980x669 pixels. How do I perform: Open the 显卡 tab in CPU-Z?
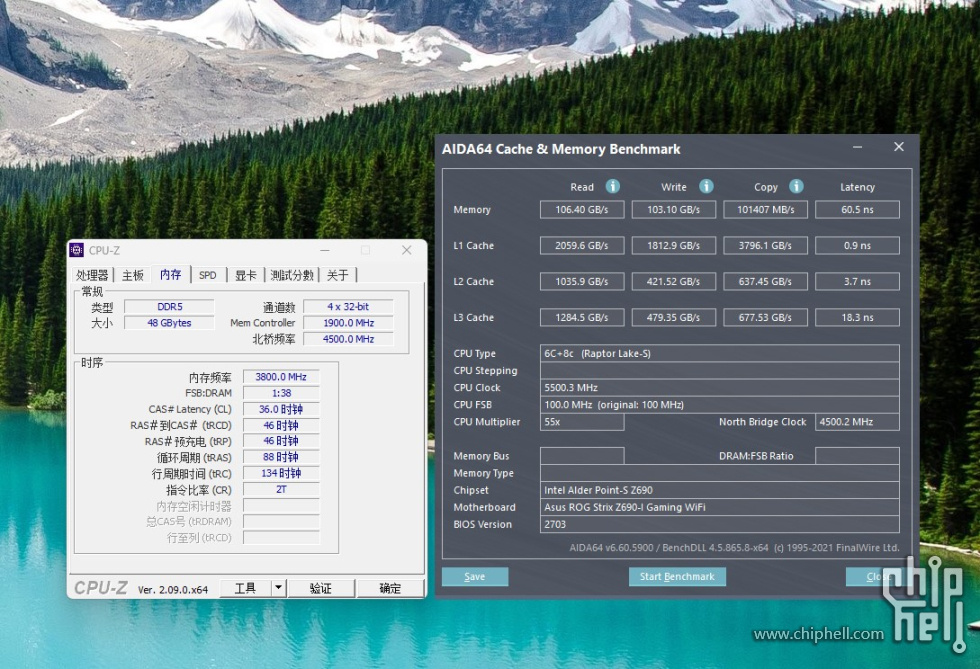[x=246, y=275]
